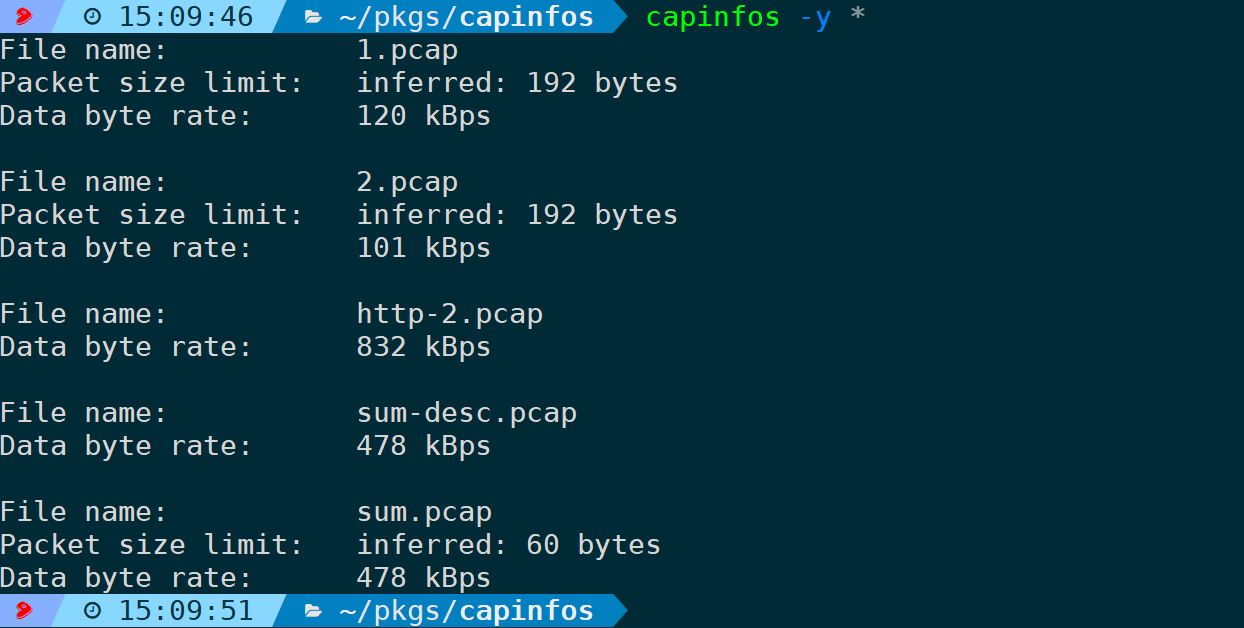Click the -y option flag
The height and width of the screenshot is (628, 1244).
[x=815, y=18]
